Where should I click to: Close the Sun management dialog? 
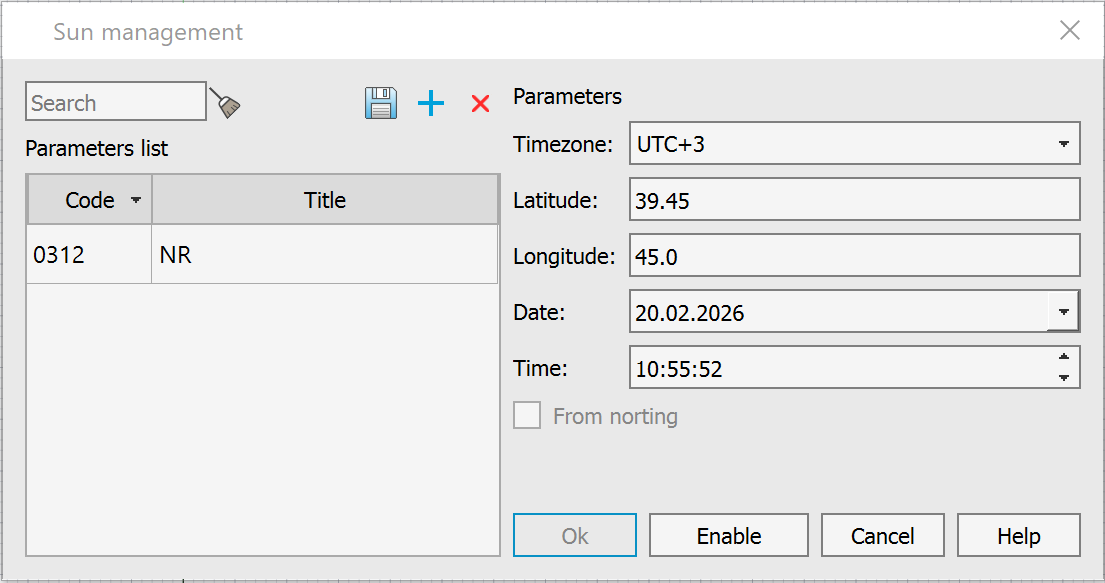[x=1069, y=31]
